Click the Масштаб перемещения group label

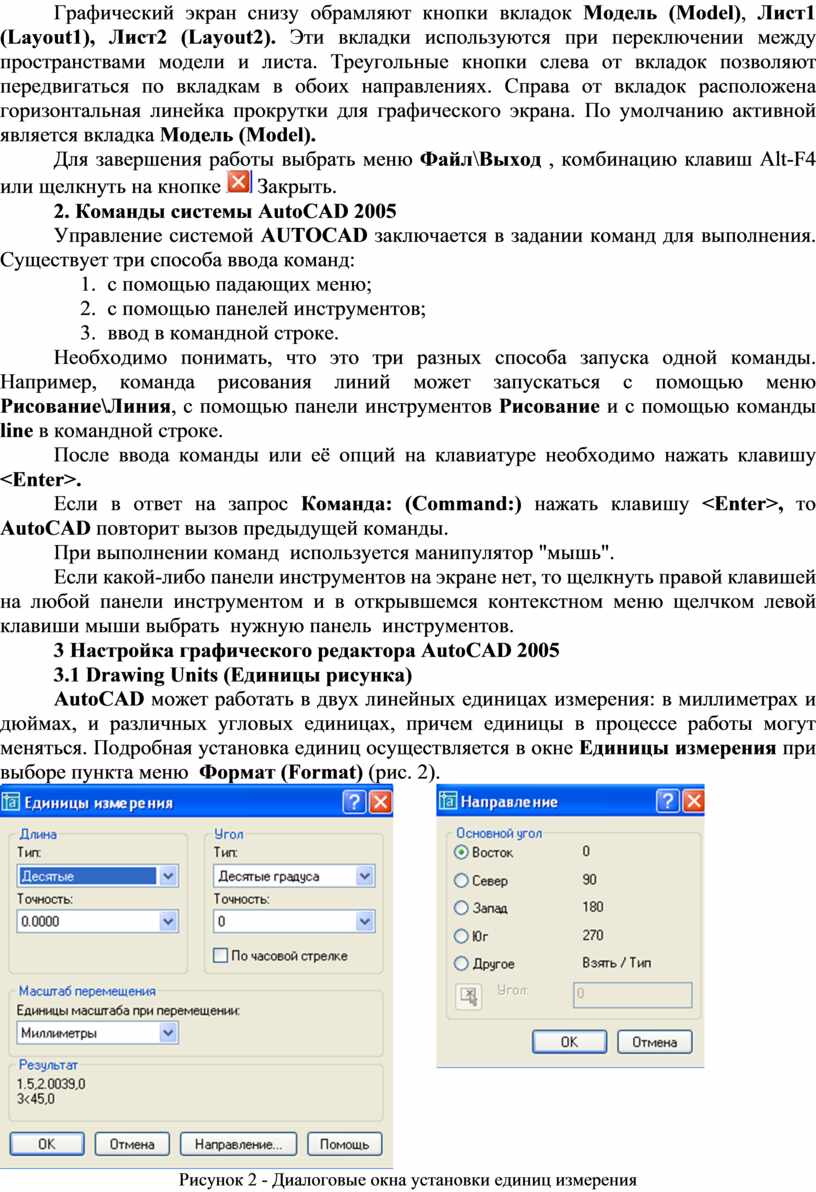87,991
